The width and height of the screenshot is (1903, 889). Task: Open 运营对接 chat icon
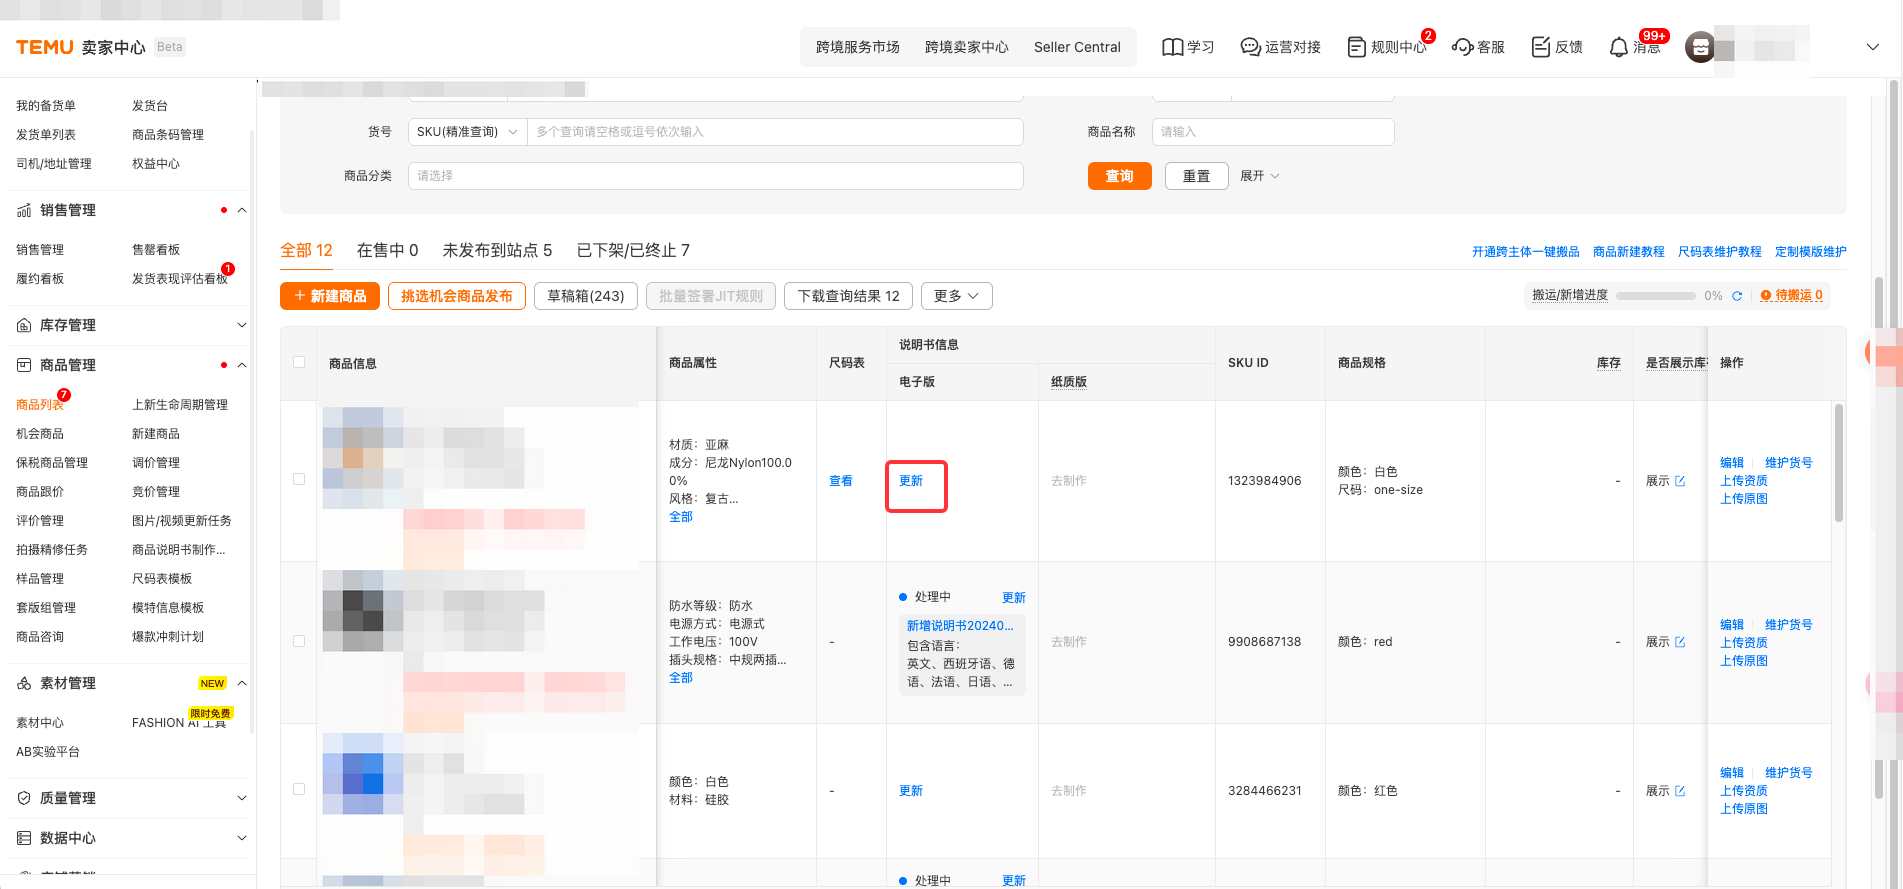pos(1250,47)
